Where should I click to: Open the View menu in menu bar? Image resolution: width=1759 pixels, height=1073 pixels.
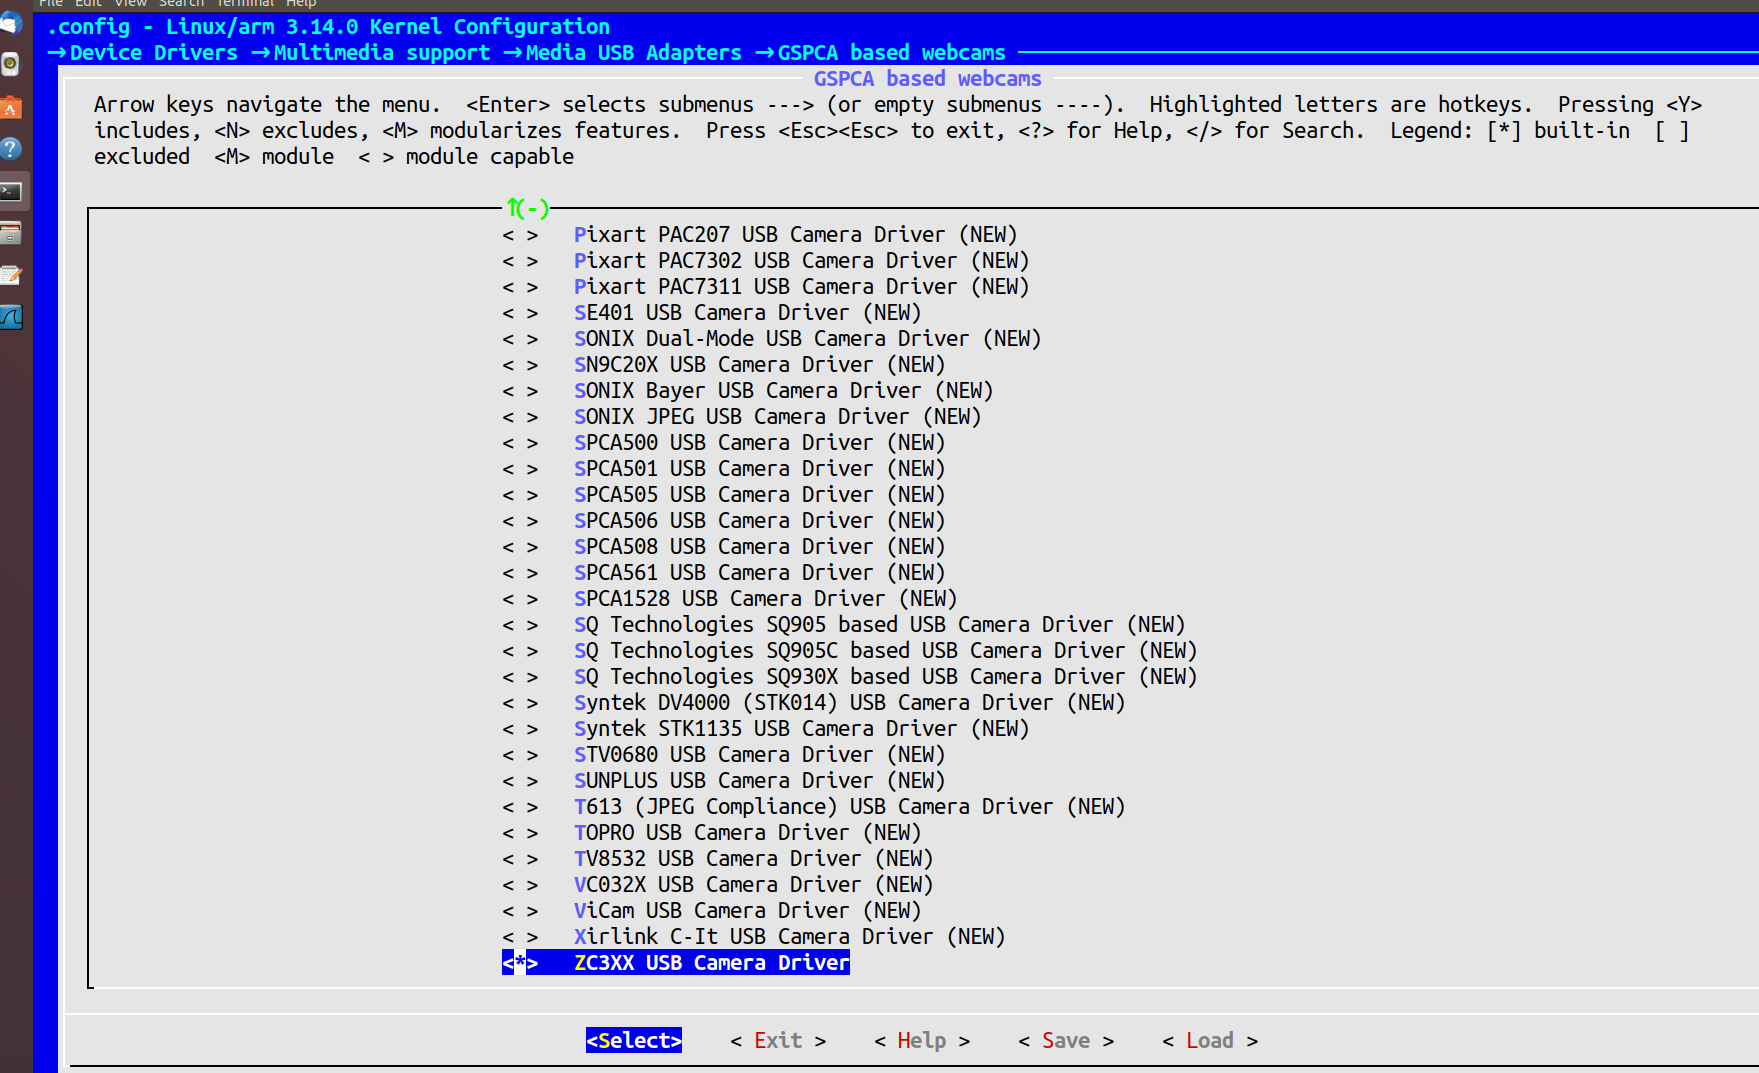[x=130, y=4]
